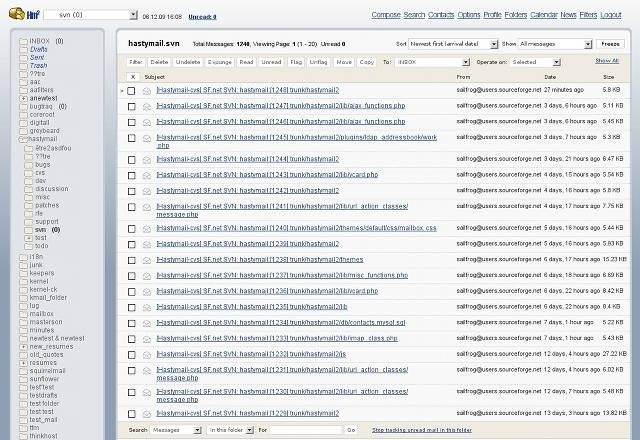Click the discussion subfolder icon
The image size is (640, 440).
coord(29,189)
